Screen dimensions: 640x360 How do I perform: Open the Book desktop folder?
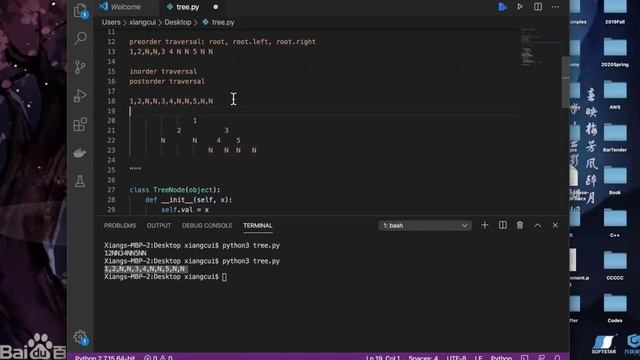click(x=615, y=180)
